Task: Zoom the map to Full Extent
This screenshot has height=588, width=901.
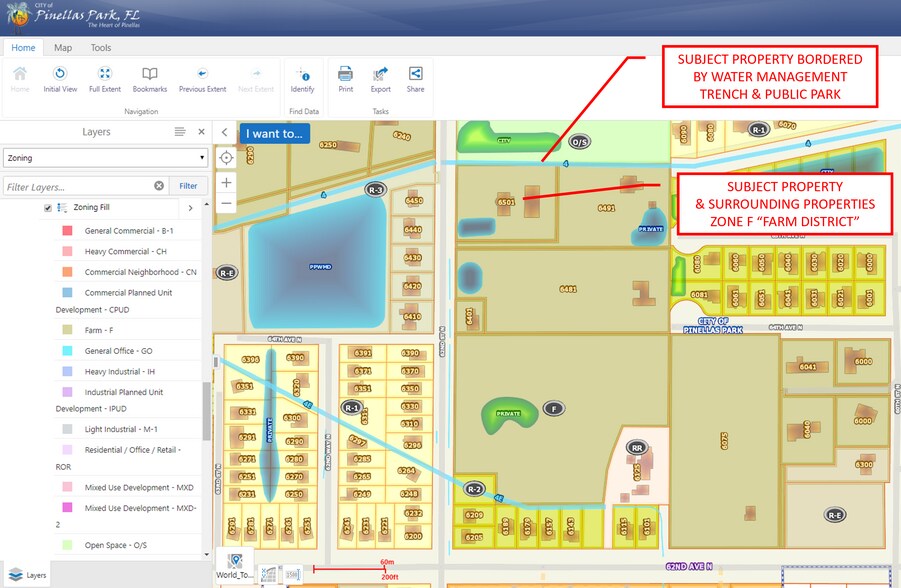Action: 105,79
